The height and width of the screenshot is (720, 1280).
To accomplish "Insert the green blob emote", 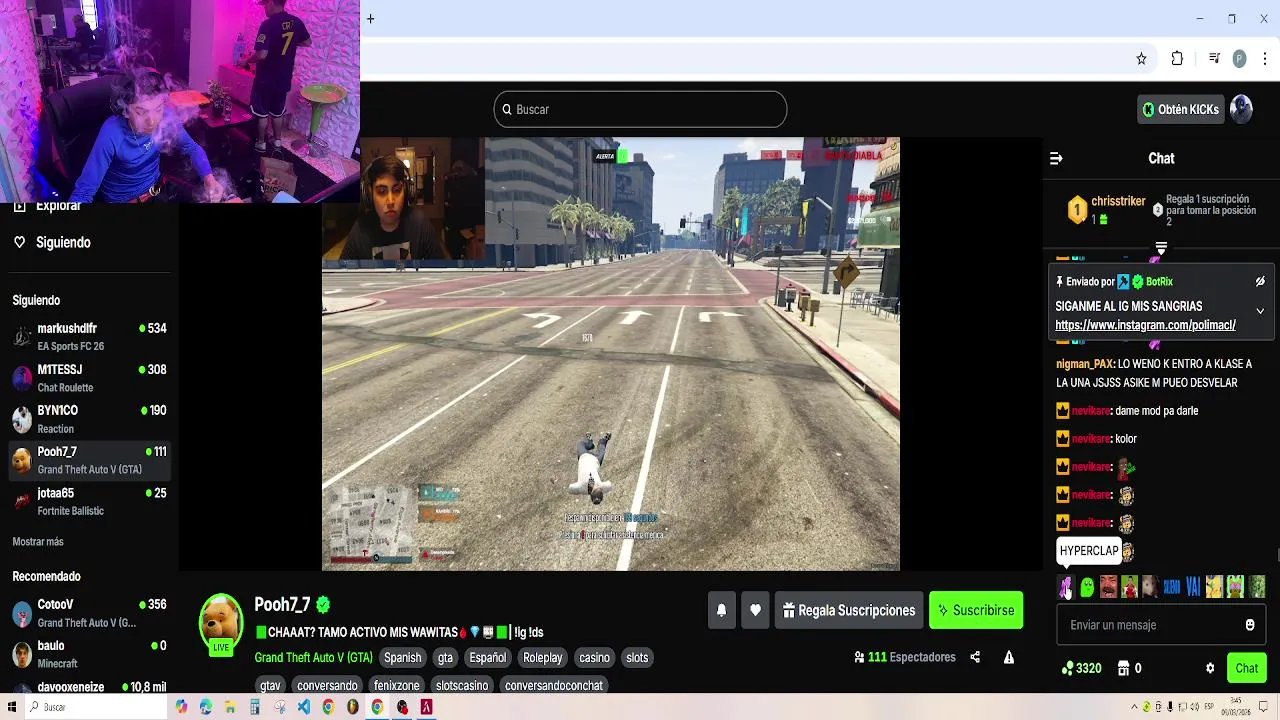I will point(1087,587).
